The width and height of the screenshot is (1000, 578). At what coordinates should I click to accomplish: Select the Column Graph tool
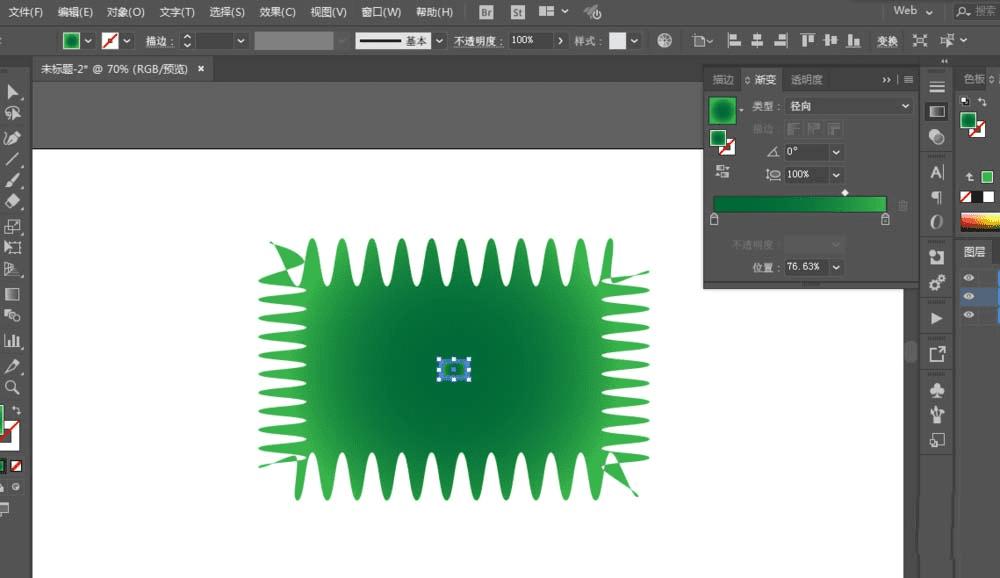click(13, 341)
